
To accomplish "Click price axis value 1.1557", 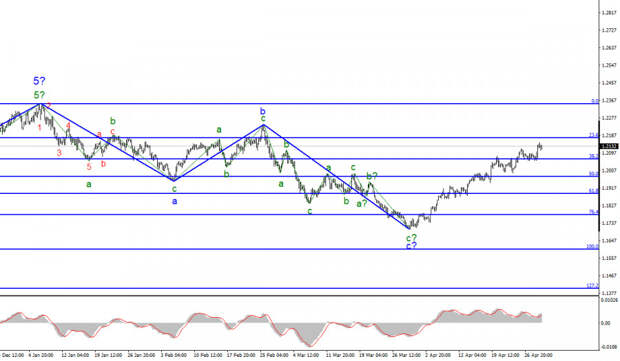I will [609, 258].
